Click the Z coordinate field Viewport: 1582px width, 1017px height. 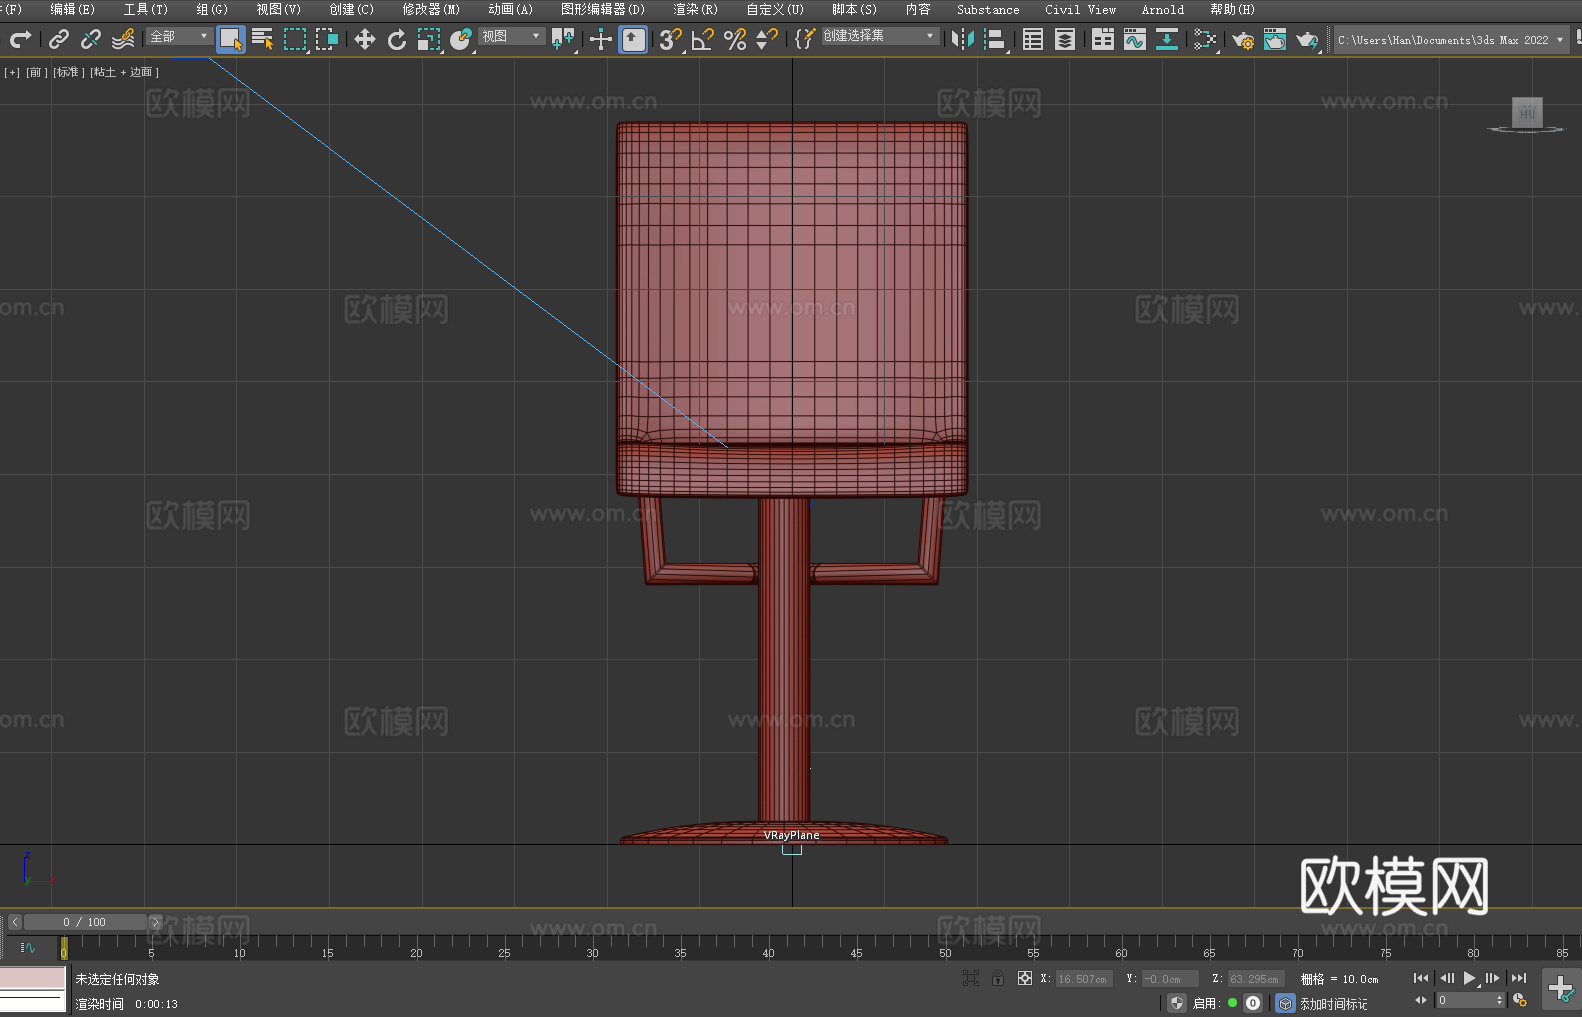pos(1256,979)
